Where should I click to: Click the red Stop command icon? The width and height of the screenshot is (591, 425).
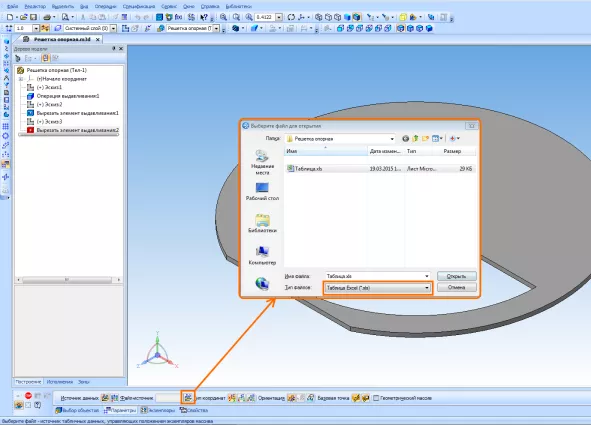pyautogui.click(x=28, y=395)
